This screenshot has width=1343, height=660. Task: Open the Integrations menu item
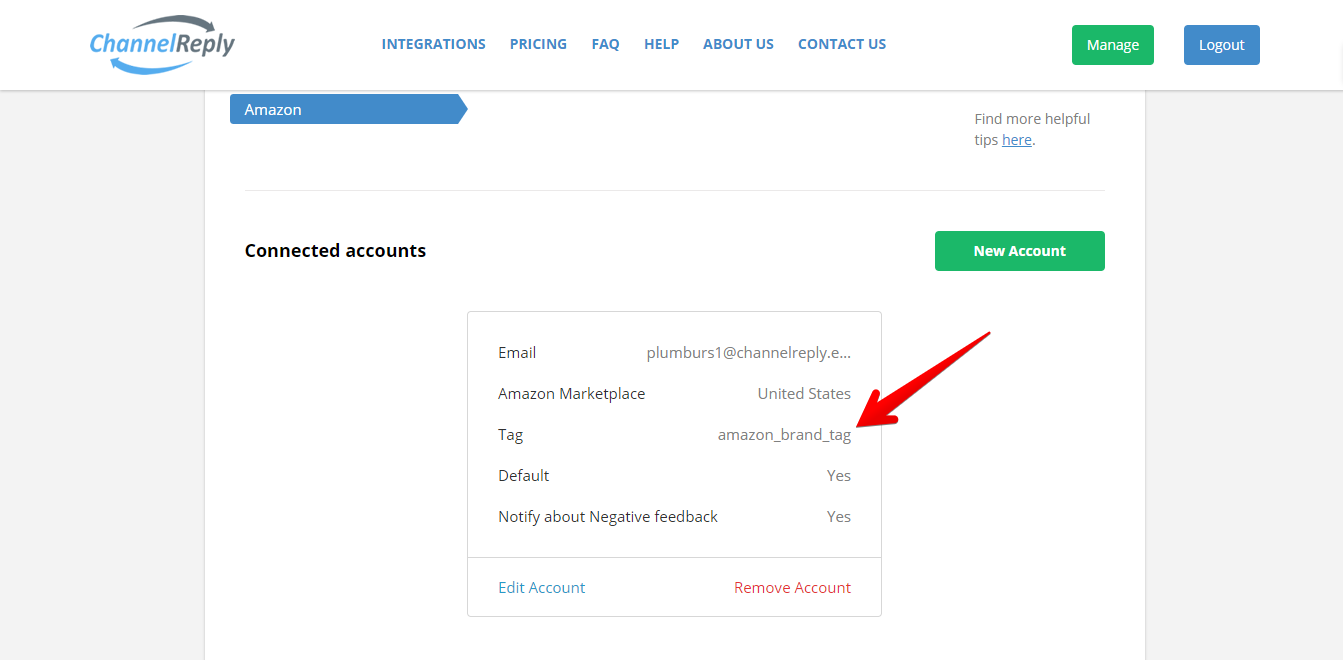click(x=434, y=44)
